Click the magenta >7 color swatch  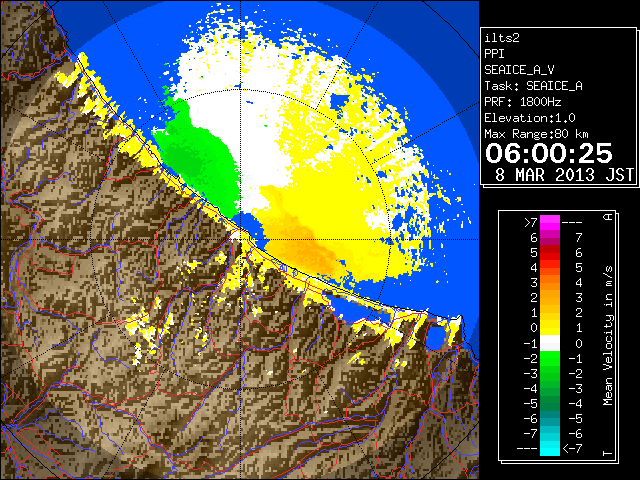550,222
